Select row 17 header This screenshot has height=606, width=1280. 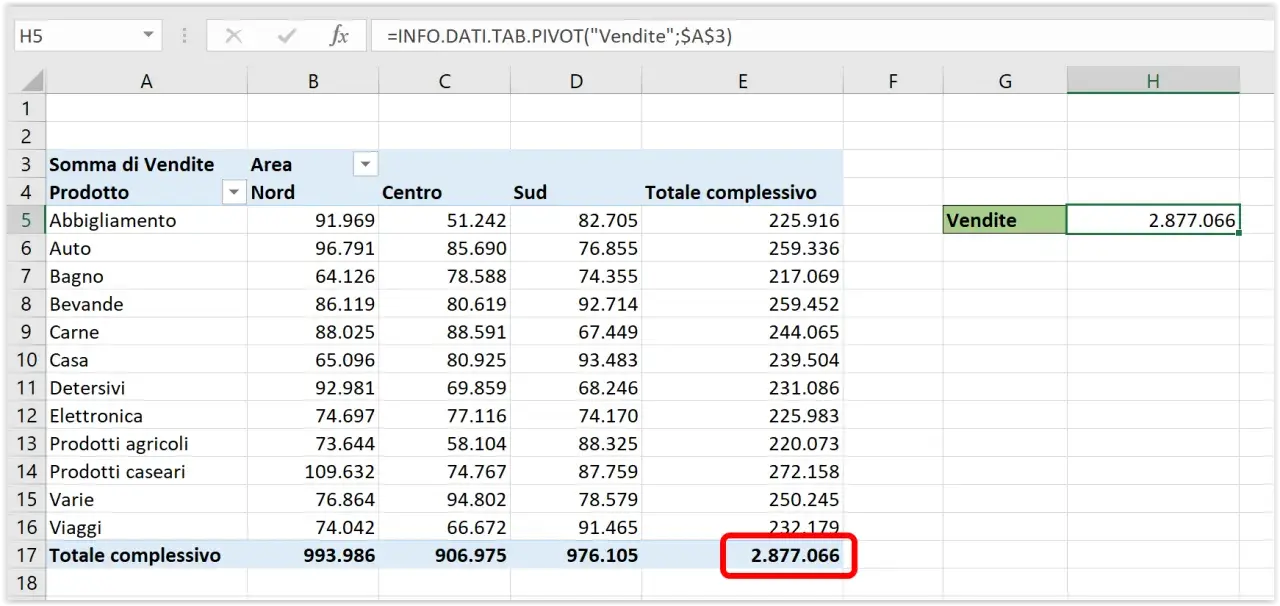pyautogui.click(x=27, y=555)
